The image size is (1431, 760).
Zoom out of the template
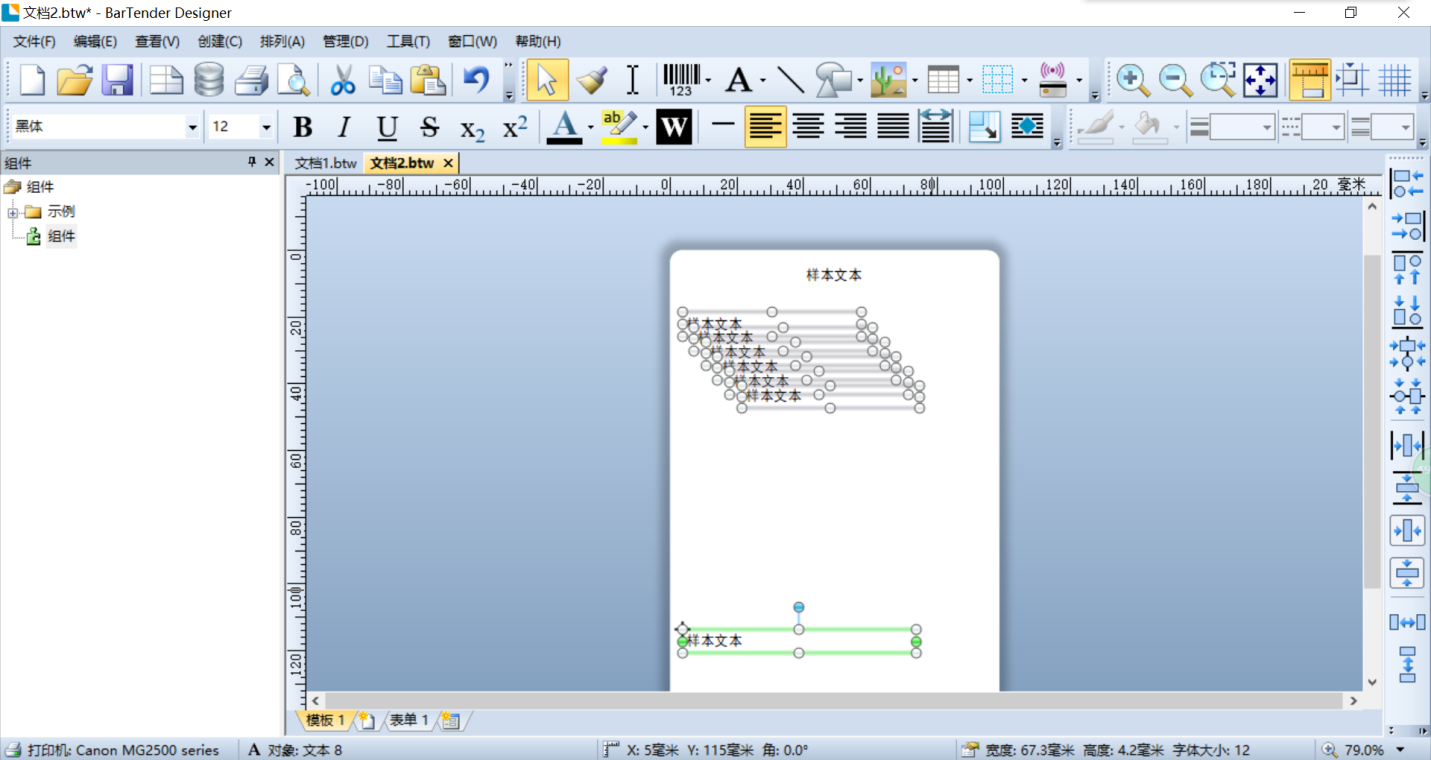[1175, 80]
